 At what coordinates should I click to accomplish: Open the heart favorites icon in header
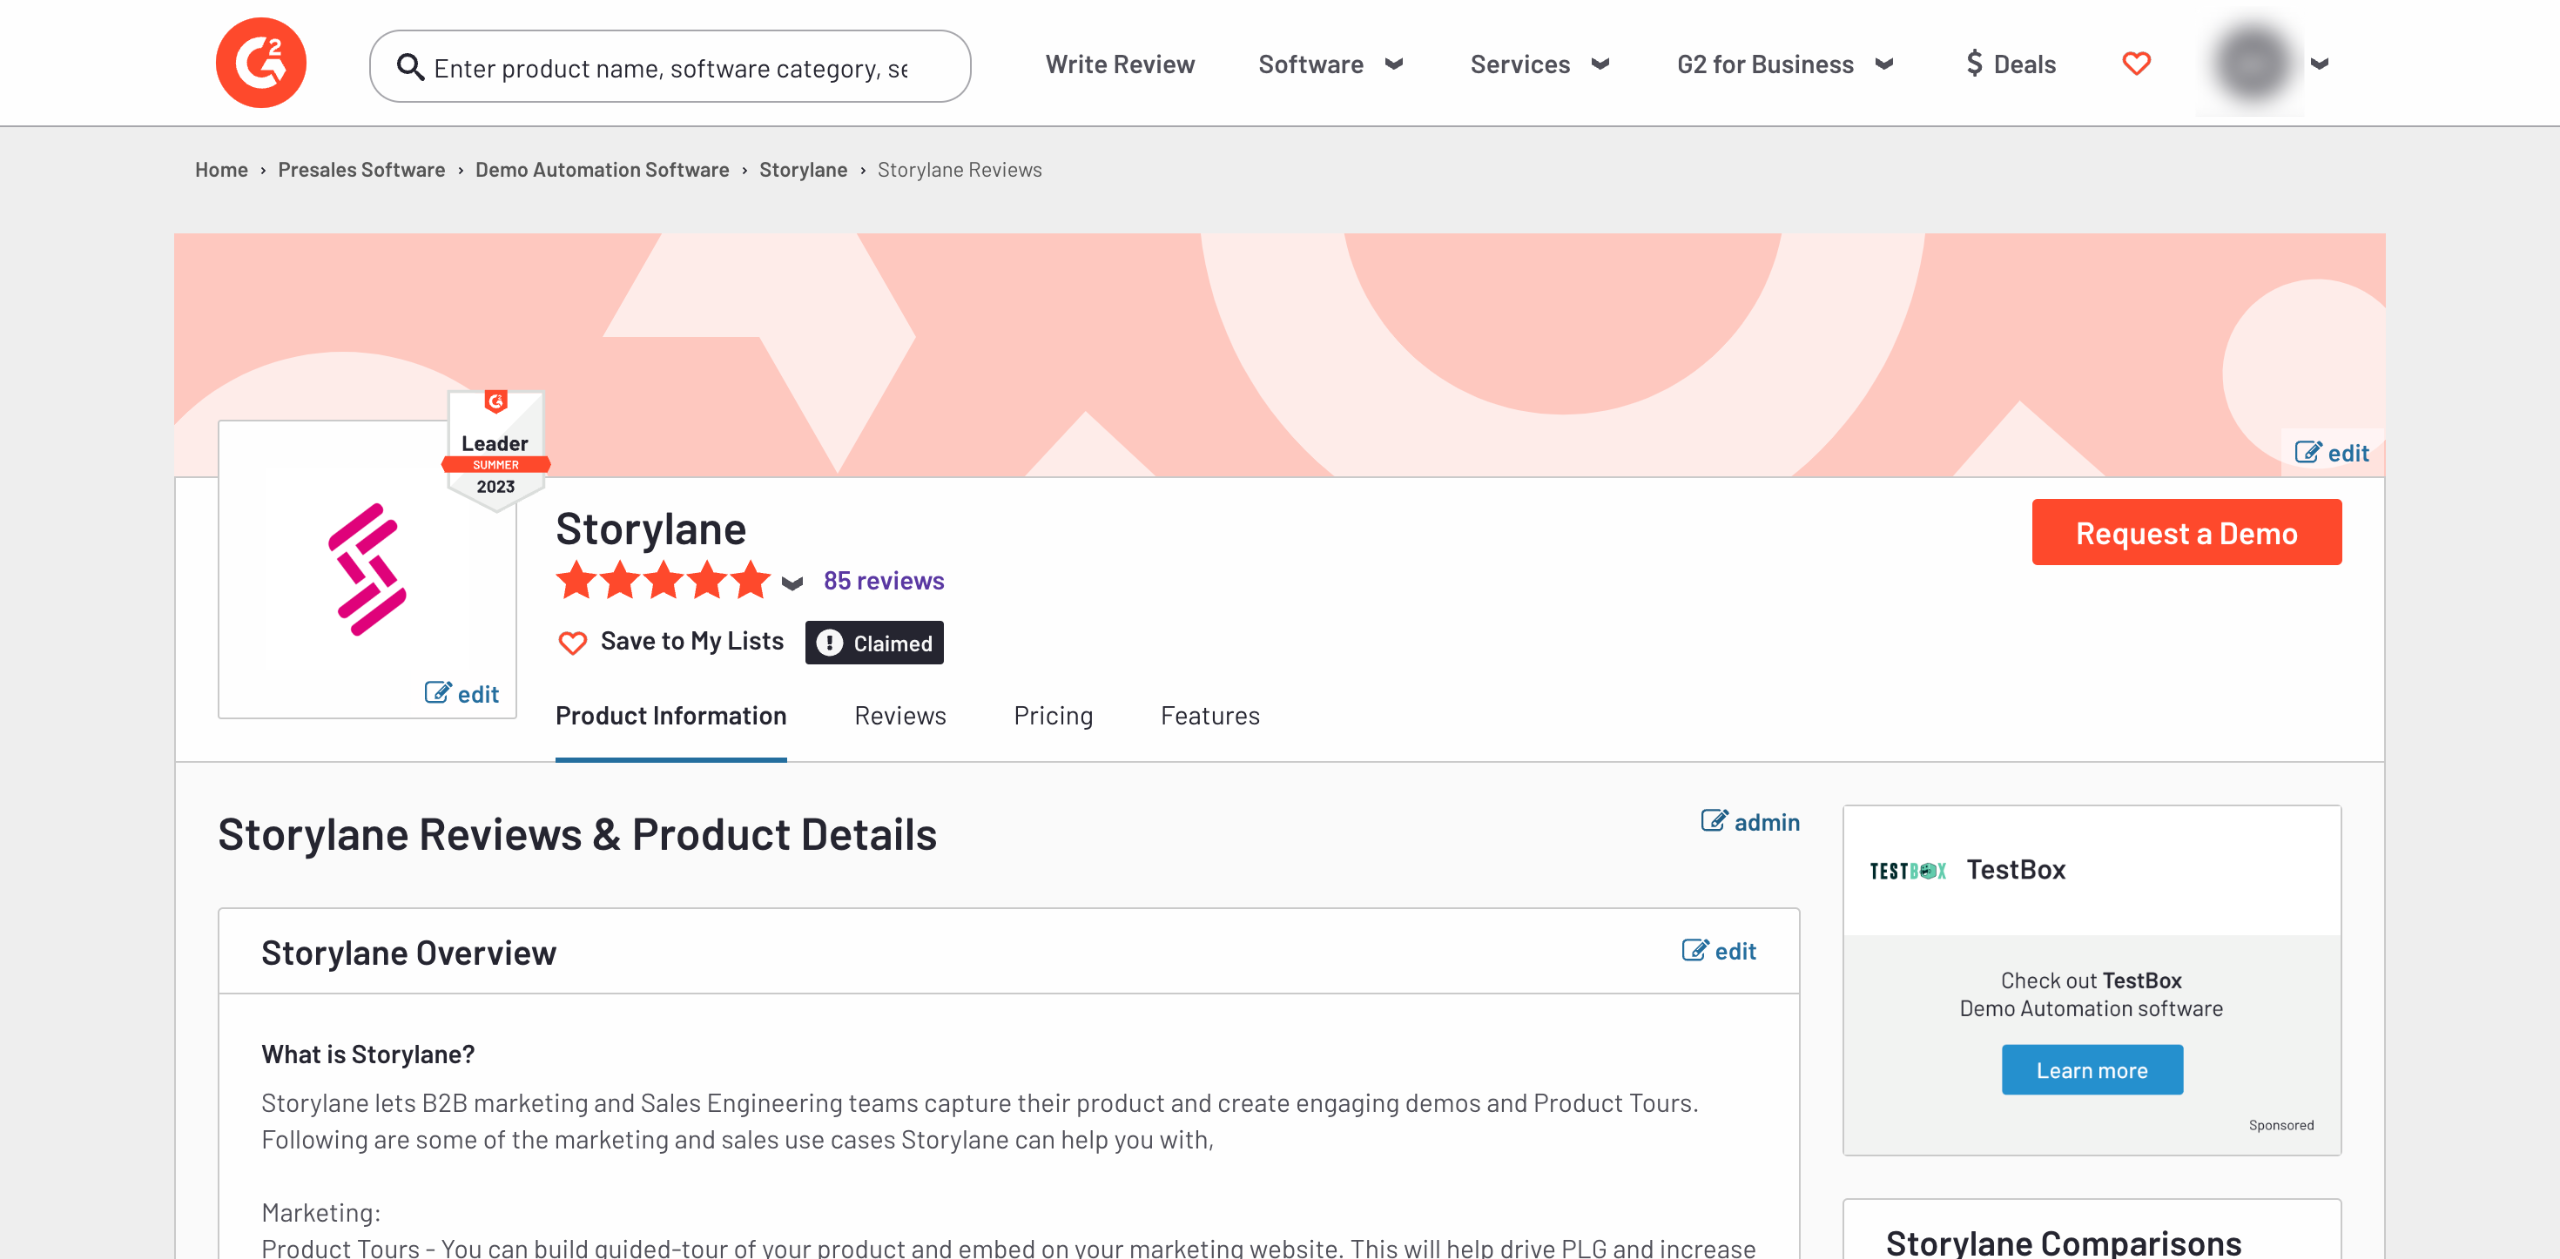[x=2136, y=64]
